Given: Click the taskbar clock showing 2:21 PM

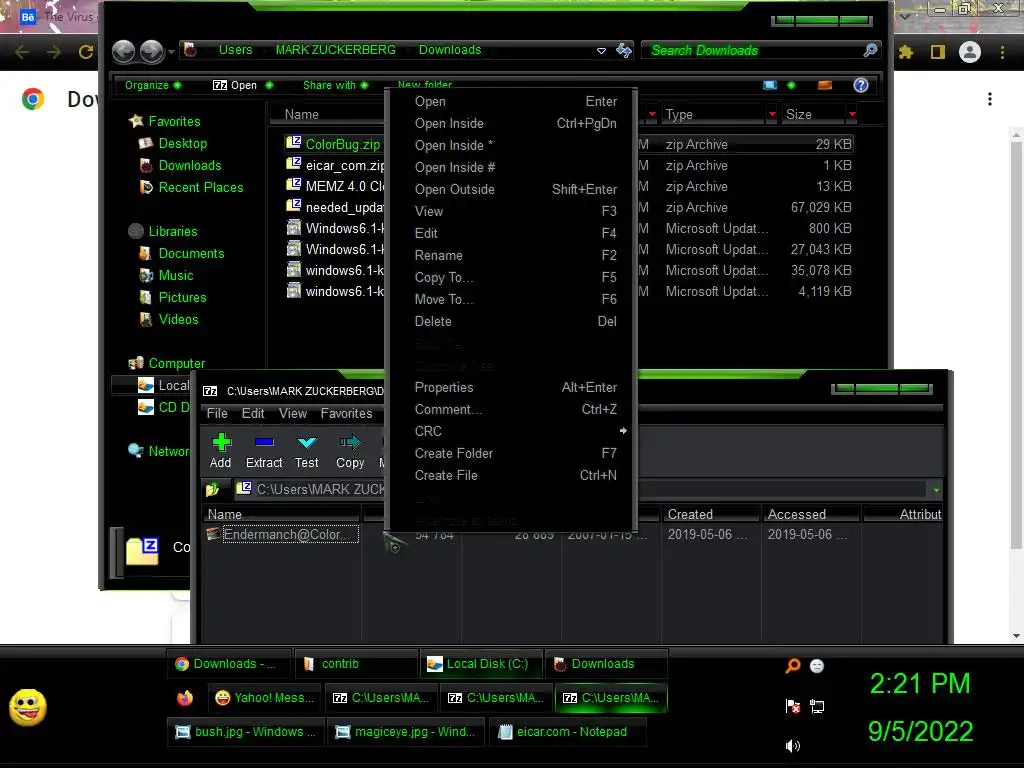Looking at the screenshot, I should 920,684.
